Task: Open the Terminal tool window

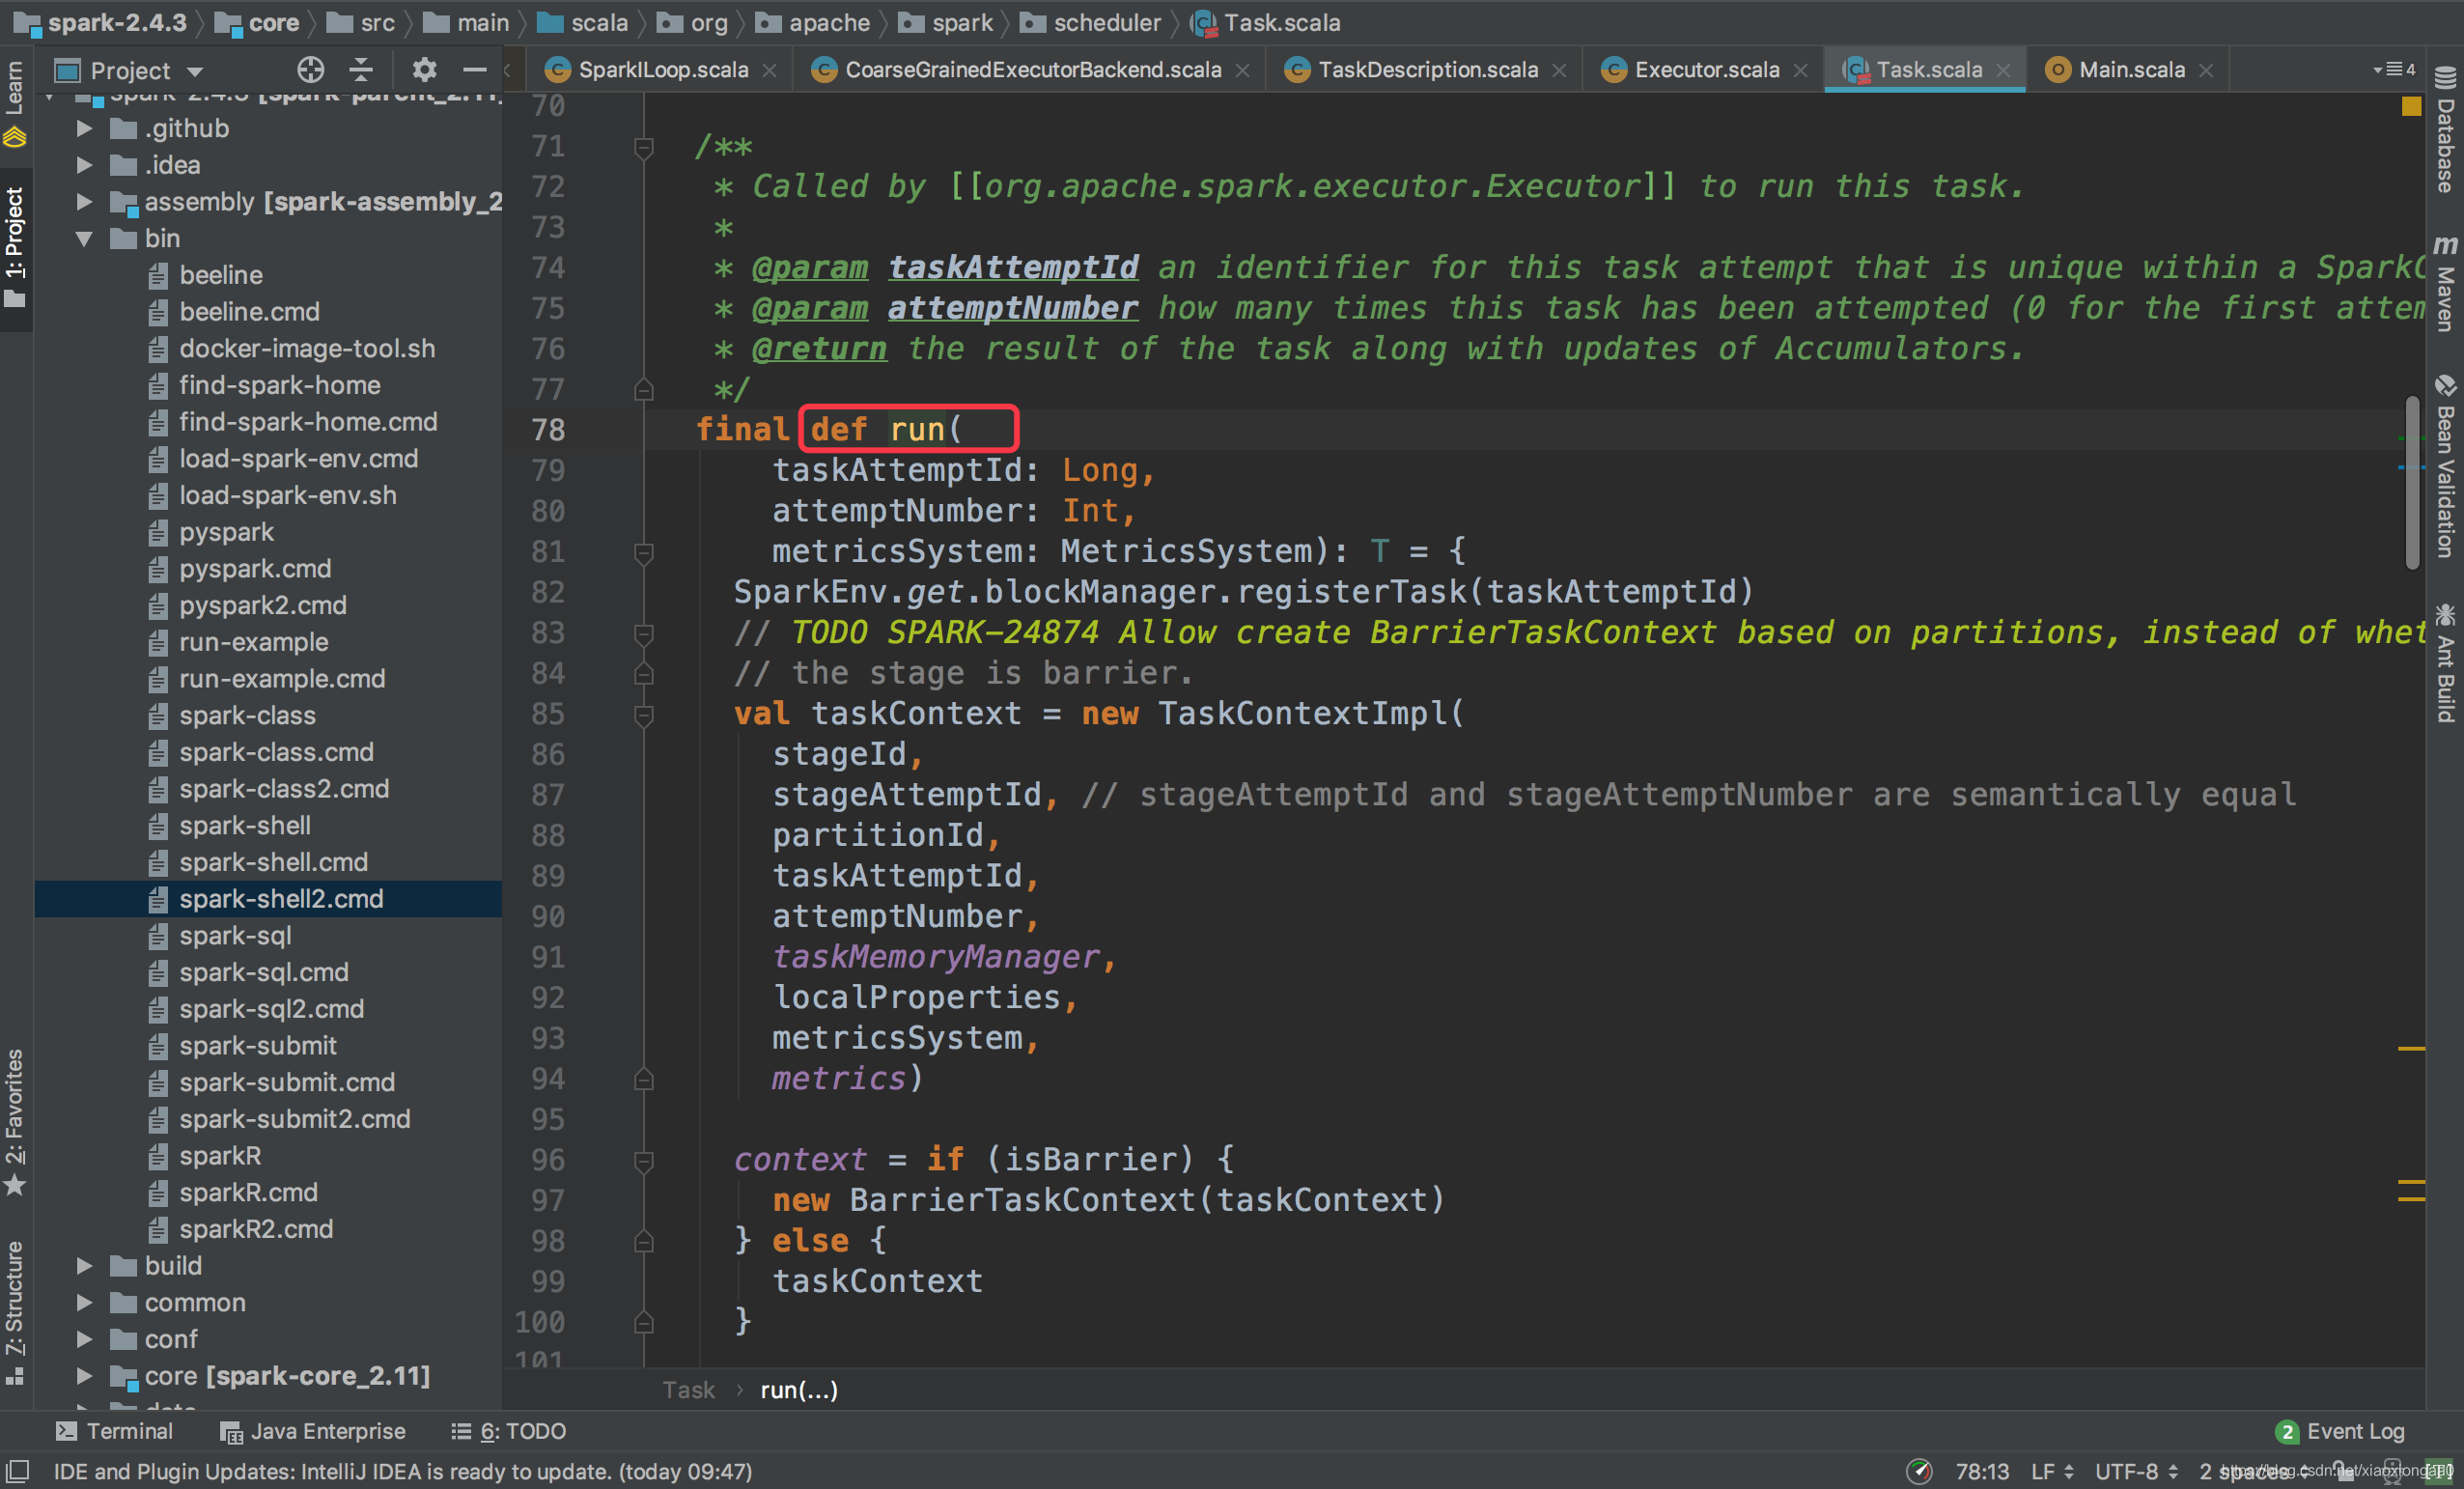Action: 115,1431
